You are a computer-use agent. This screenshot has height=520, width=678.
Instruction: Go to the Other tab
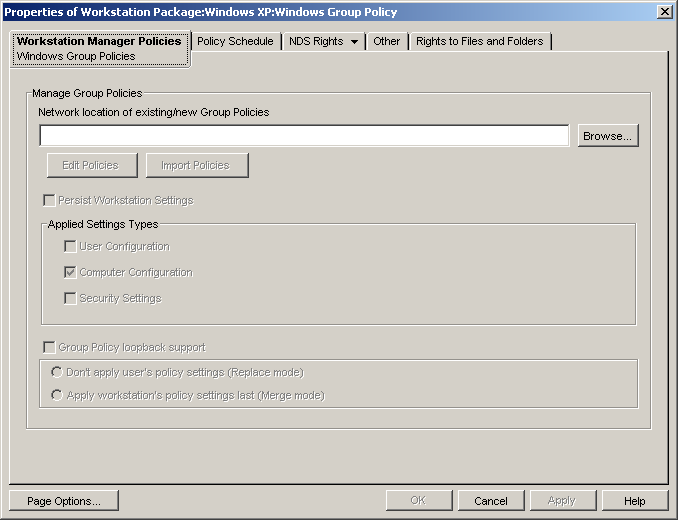point(387,41)
